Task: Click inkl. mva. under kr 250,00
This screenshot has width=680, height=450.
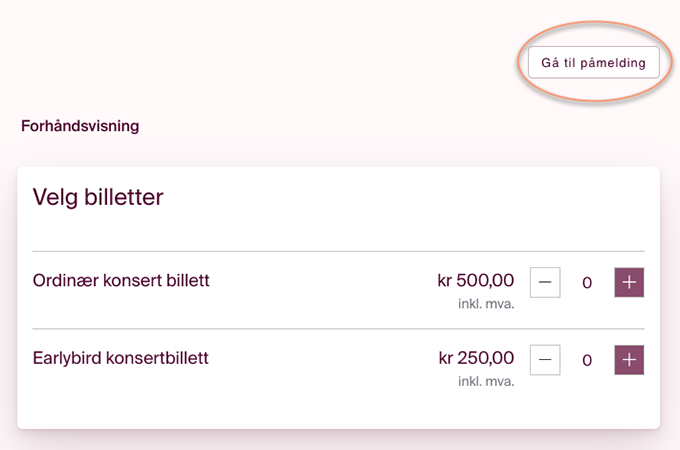Action: (x=486, y=381)
